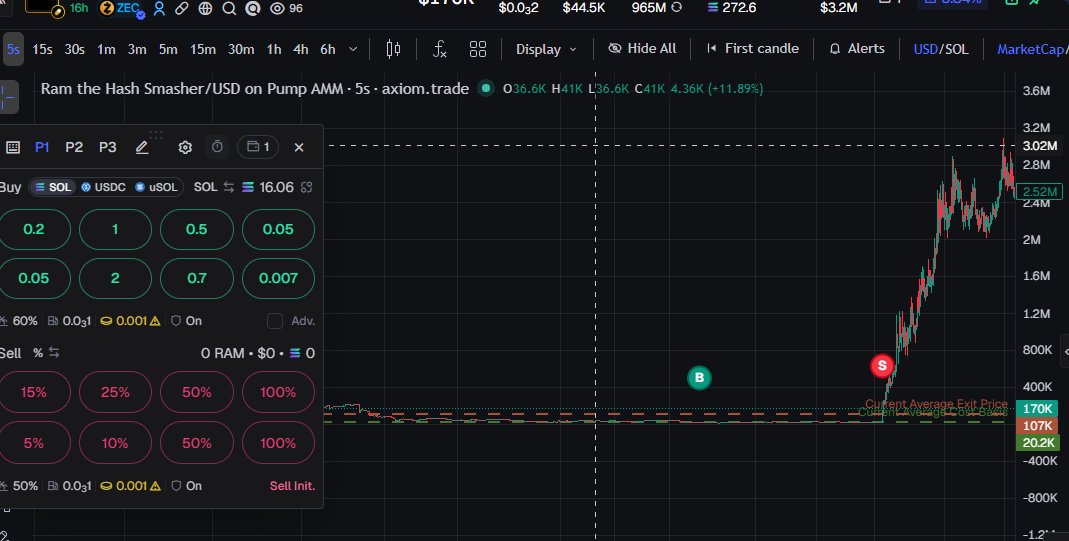1069x541 pixels.
Task: Click the Sell Init. link
Action: 292,486
